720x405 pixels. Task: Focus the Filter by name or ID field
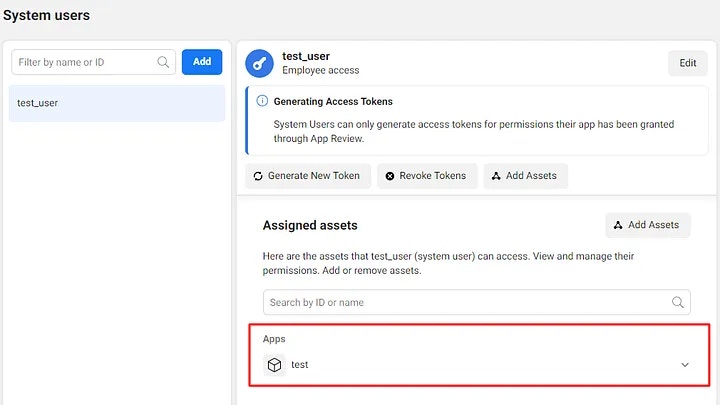93,62
